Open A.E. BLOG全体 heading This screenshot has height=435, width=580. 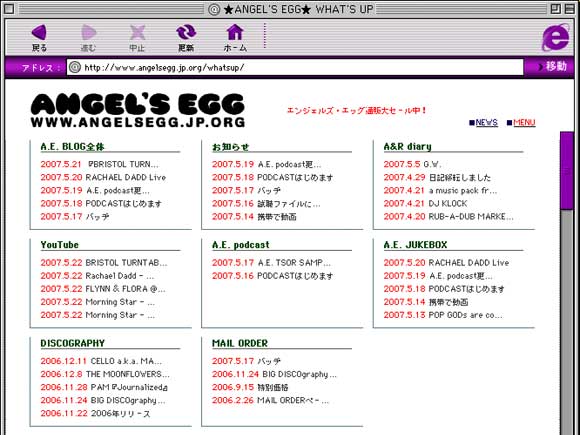coord(72,146)
